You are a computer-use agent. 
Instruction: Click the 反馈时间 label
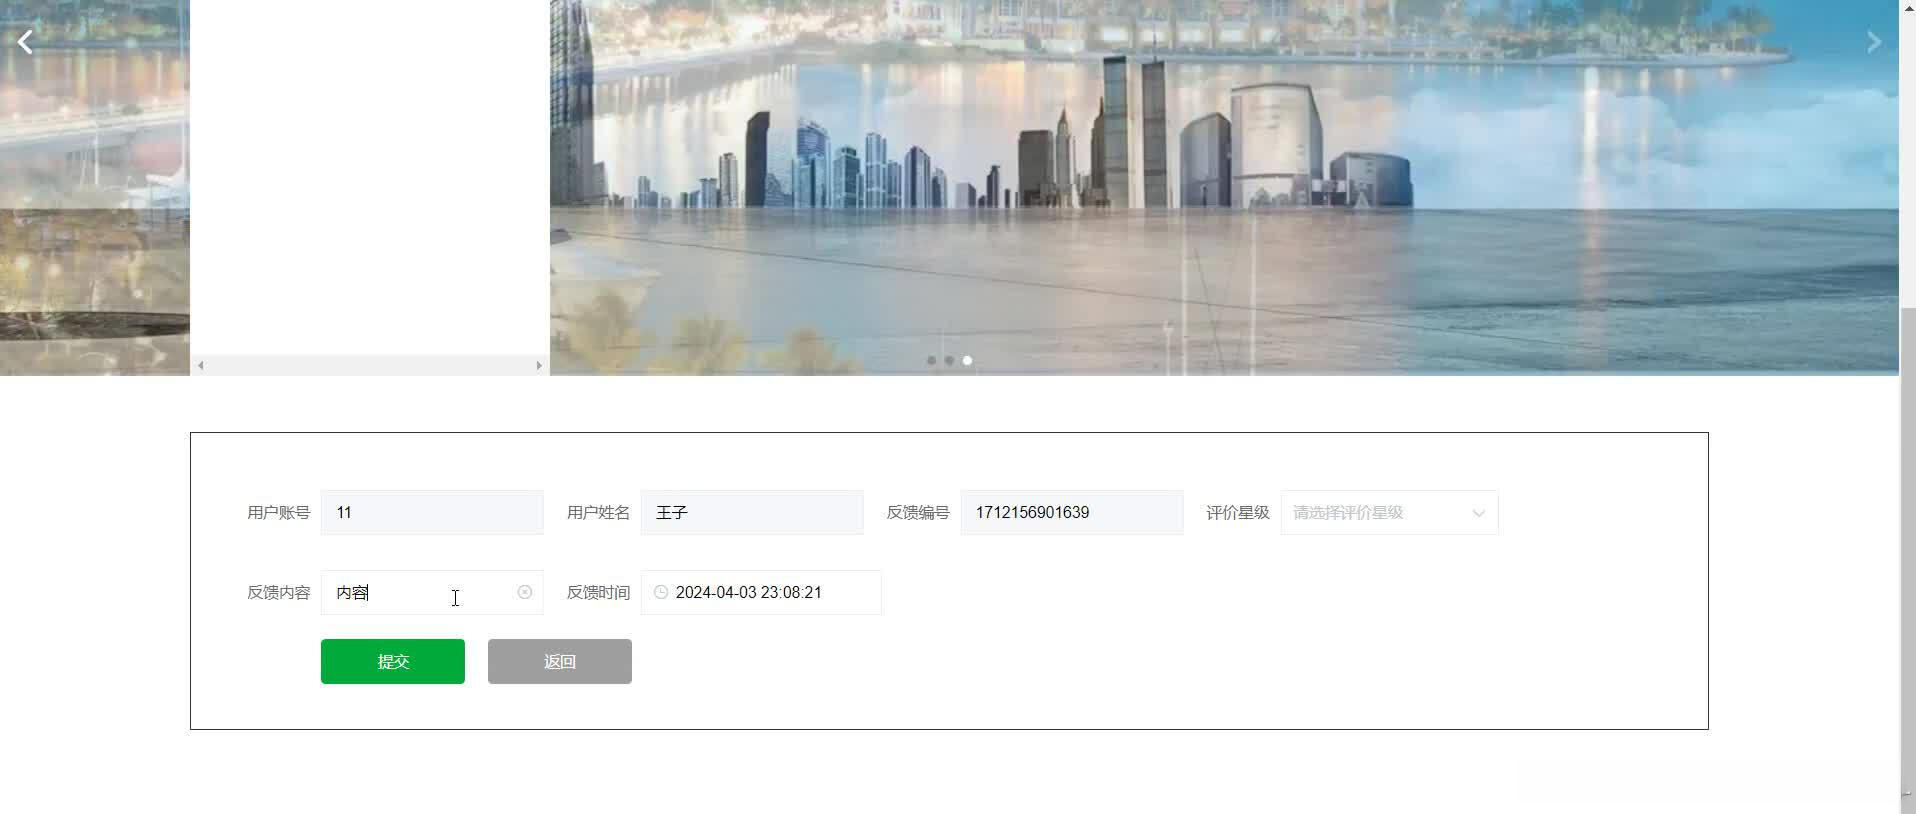click(598, 592)
